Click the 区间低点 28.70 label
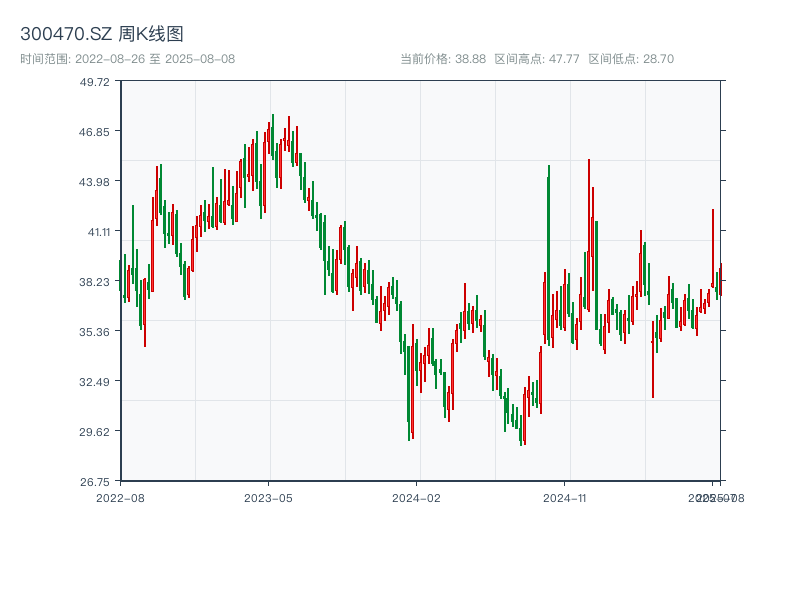Viewport: 800px width, 600px height. 631,59
